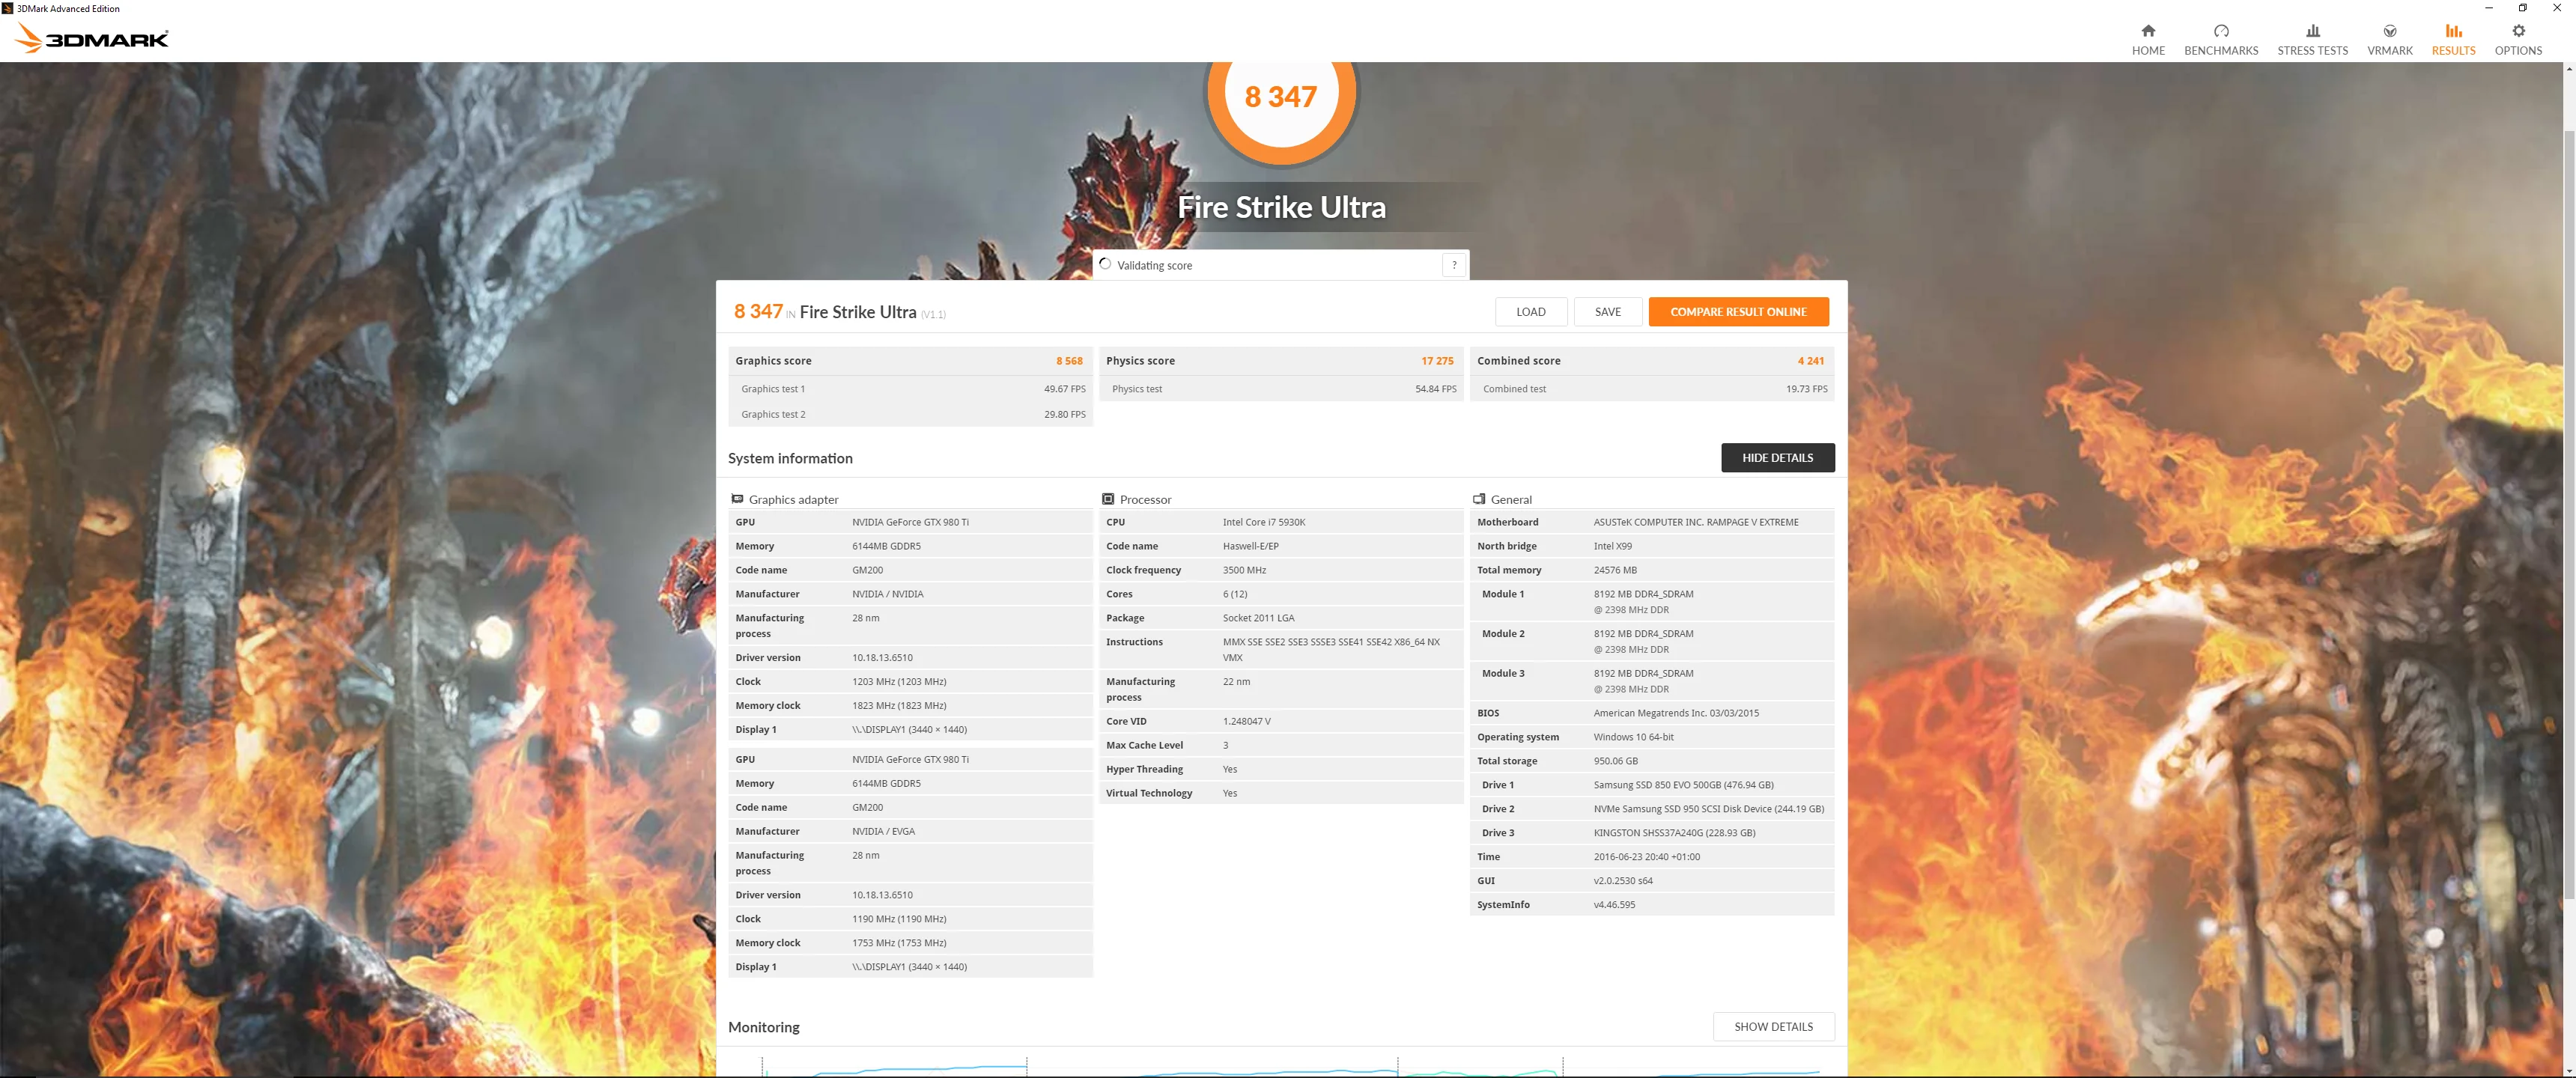Open the VRMark icon
Image resolution: width=2576 pixels, height=1078 pixels.
pos(2389,31)
